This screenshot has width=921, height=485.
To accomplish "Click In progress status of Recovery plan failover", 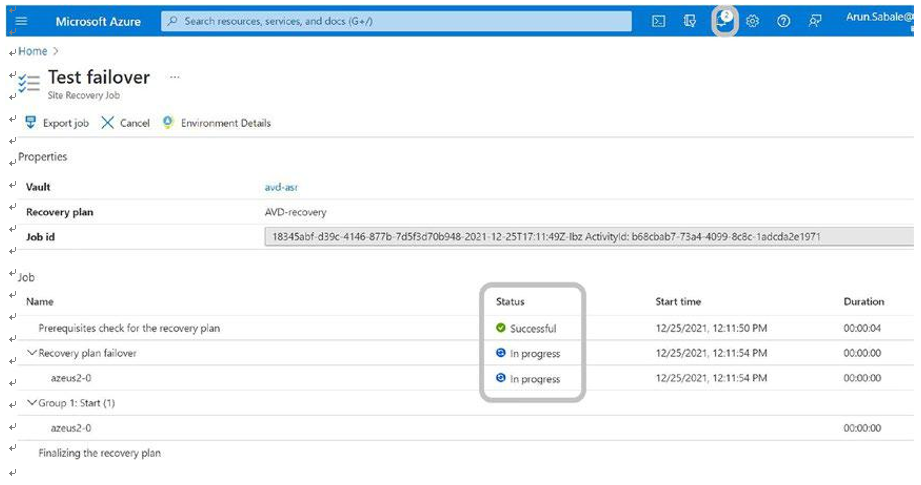I will (x=535, y=353).
